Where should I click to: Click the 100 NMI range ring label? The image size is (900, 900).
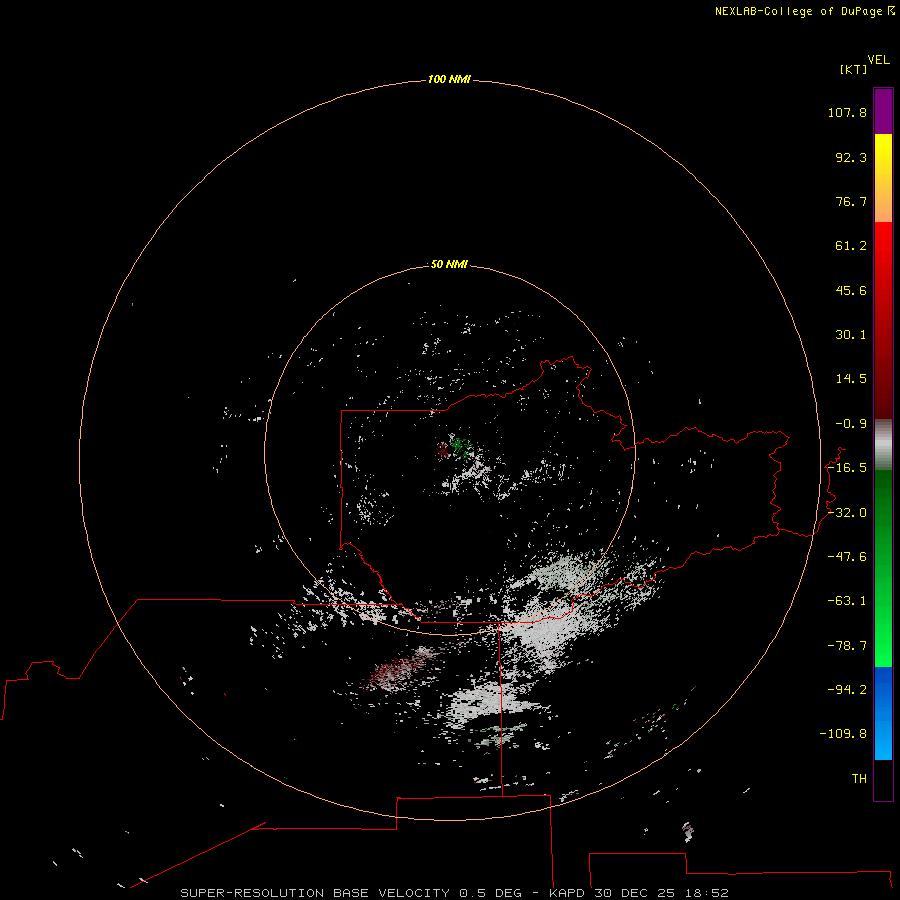click(449, 79)
